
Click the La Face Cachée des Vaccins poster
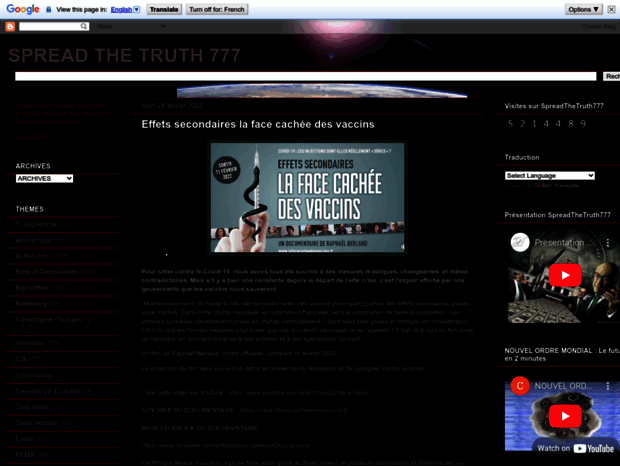tap(307, 197)
